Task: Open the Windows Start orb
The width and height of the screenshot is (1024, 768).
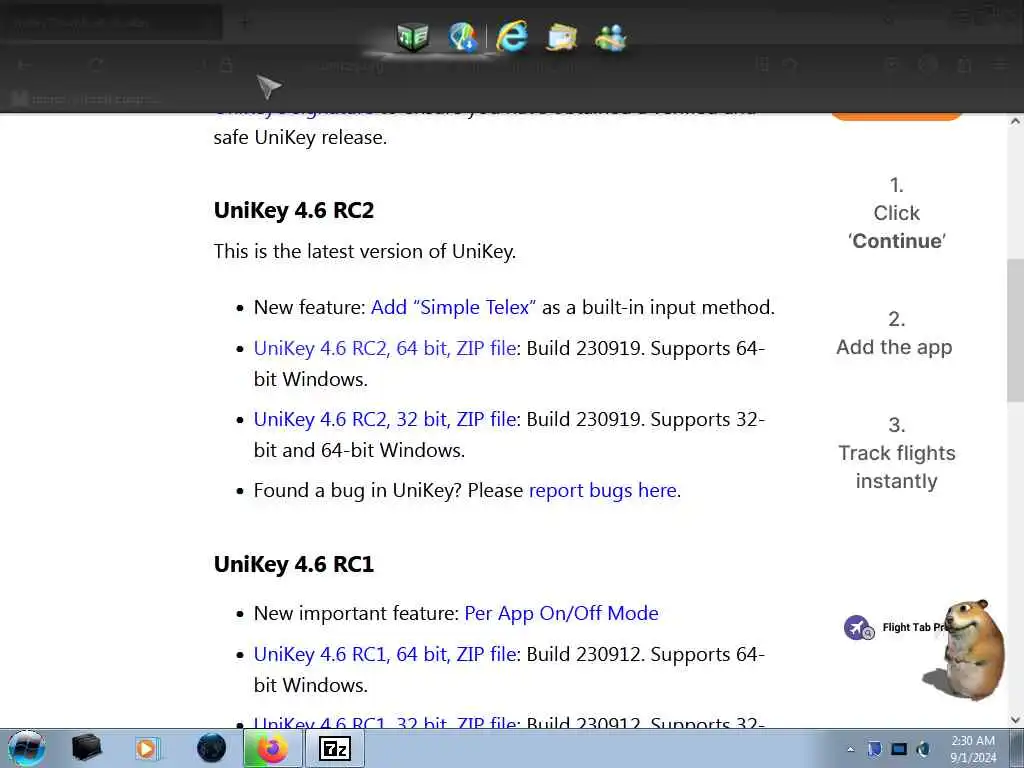Action: coord(27,748)
